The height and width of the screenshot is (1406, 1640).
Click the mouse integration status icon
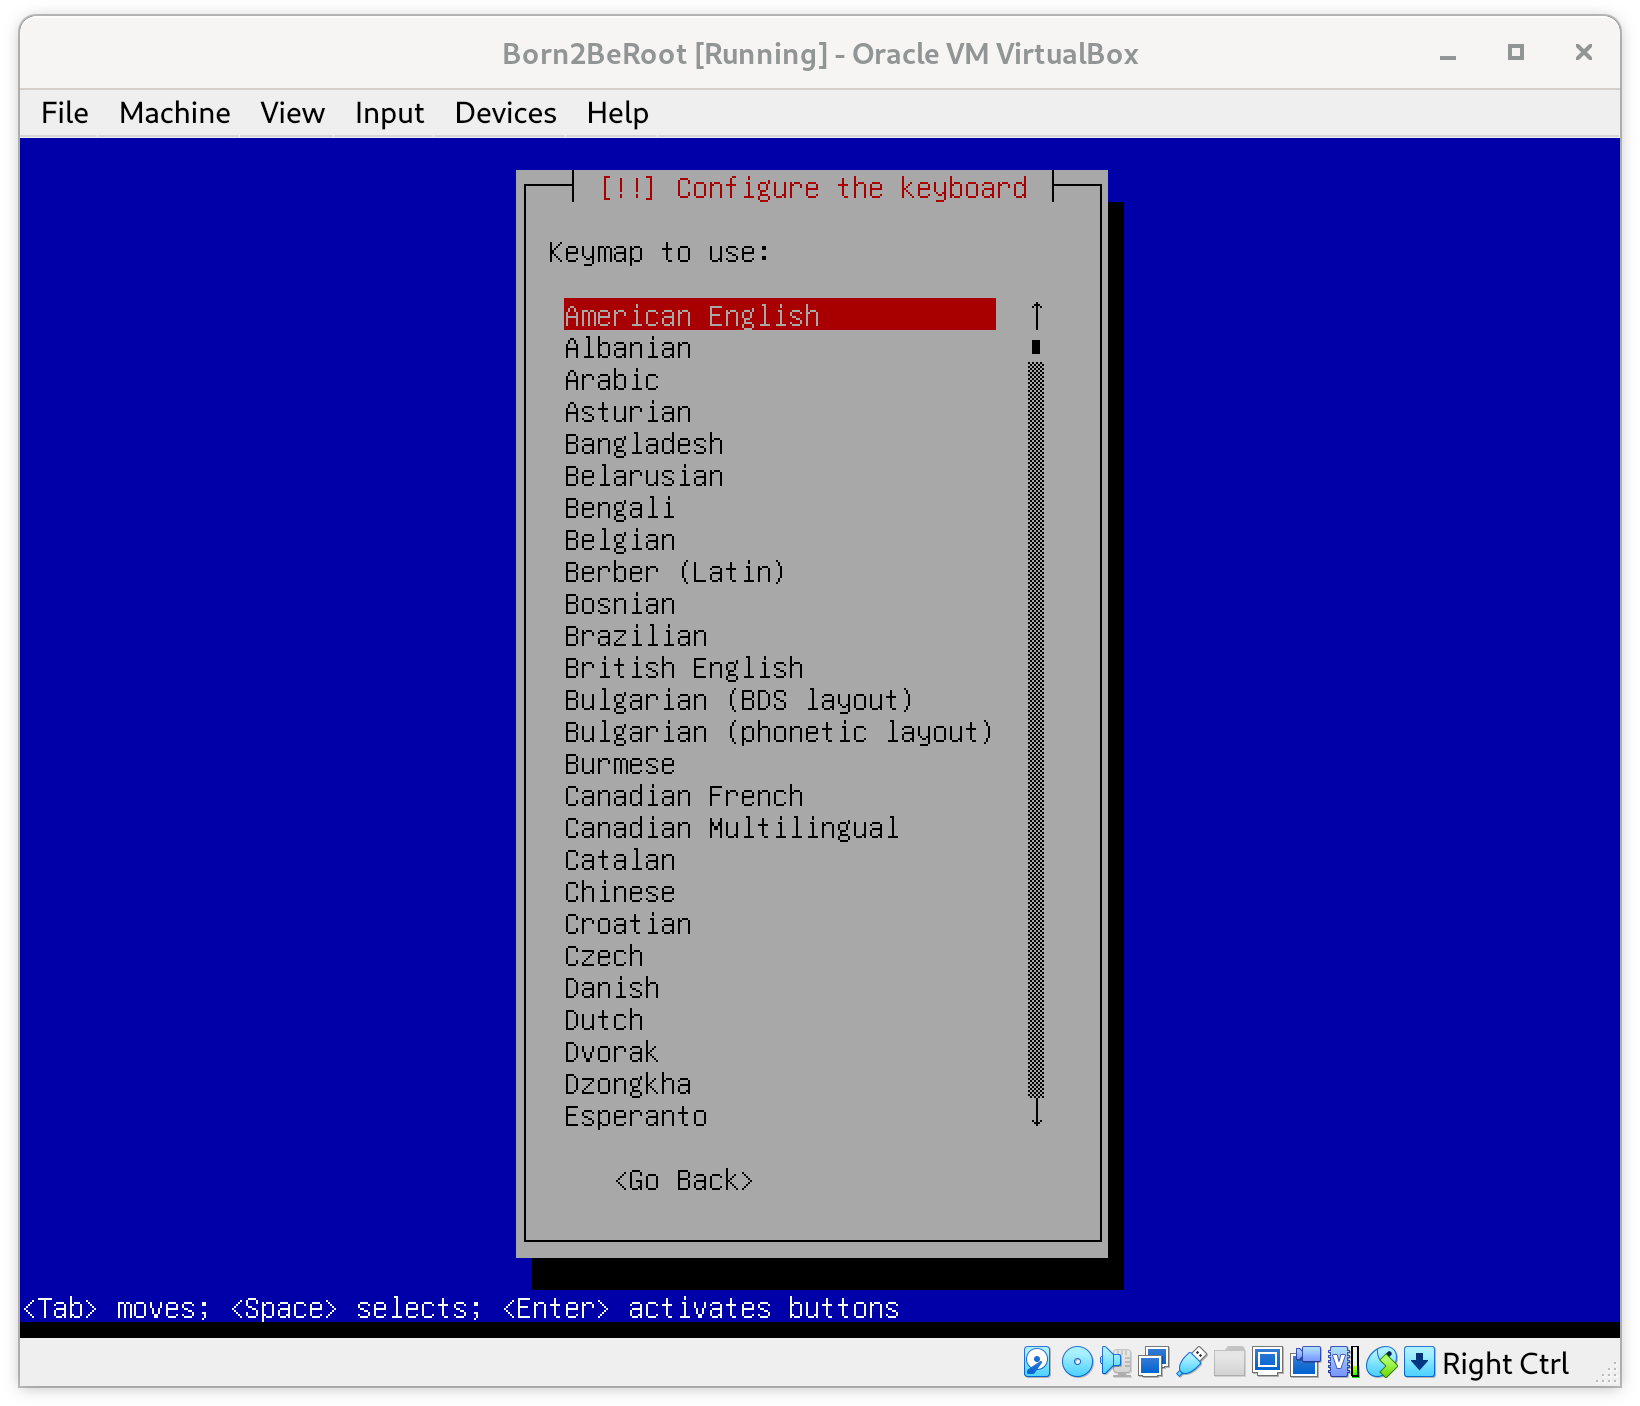point(1381,1362)
